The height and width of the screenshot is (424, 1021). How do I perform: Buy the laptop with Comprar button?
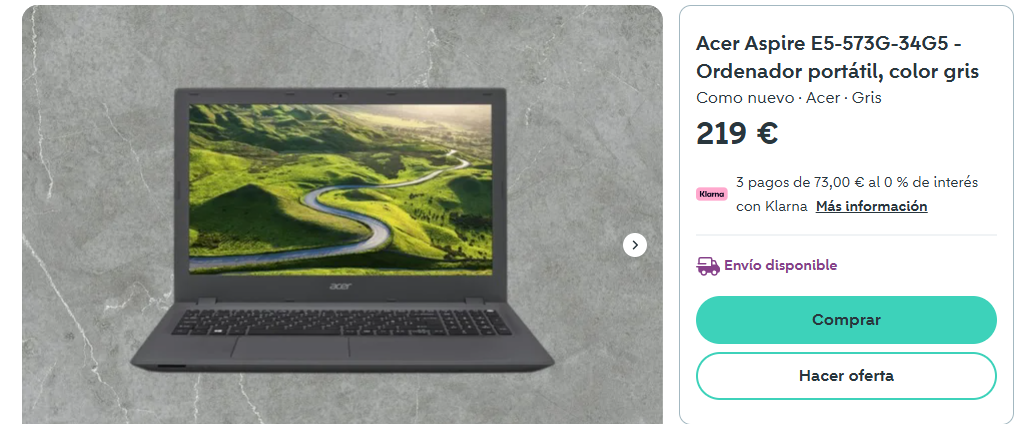pos(846,320)
